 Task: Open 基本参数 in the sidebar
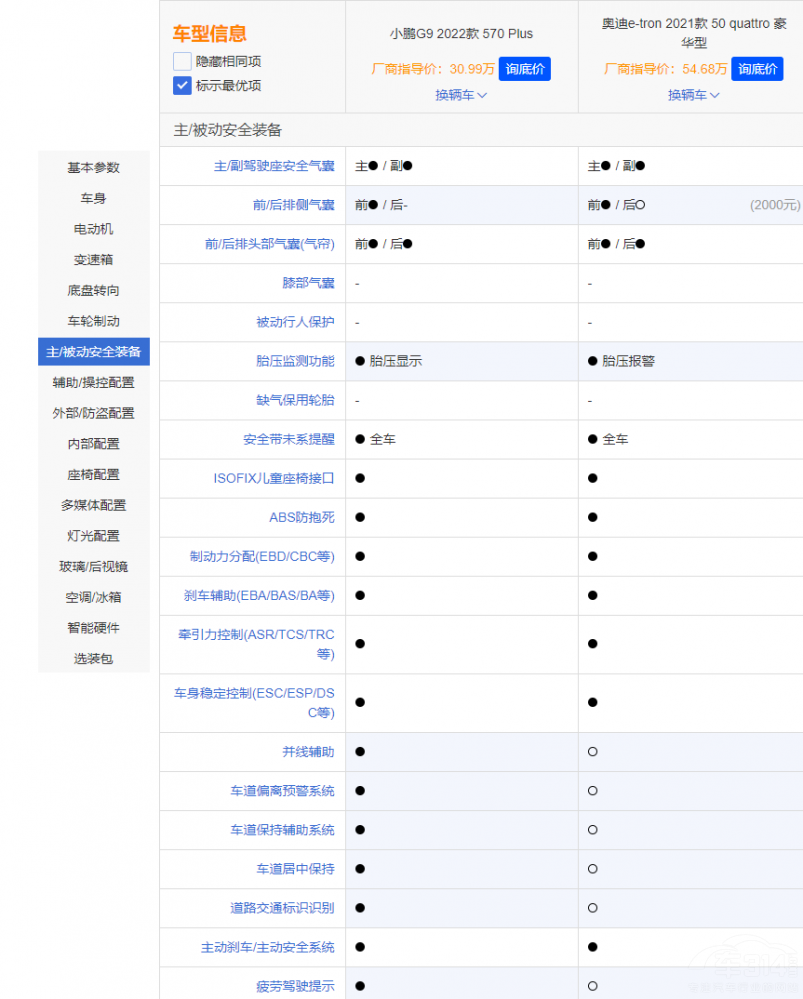(x=94, y=167)
